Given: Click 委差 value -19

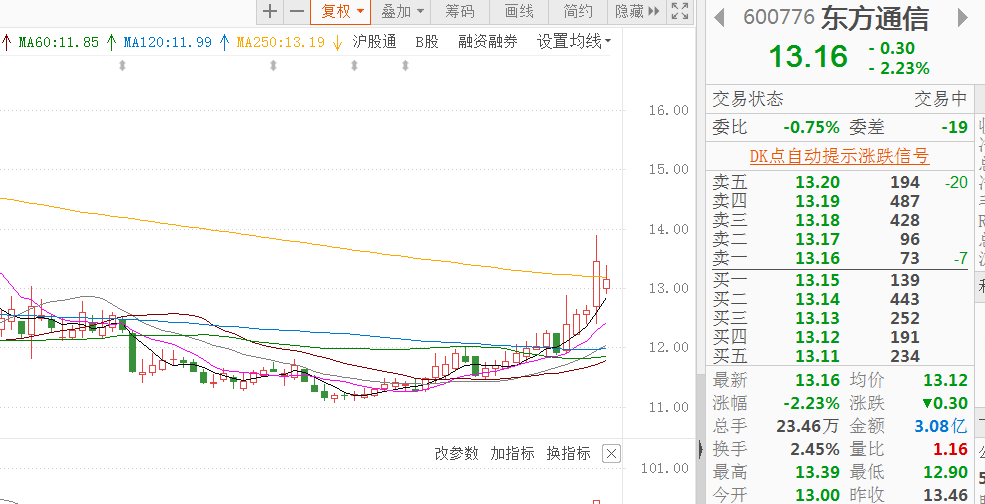Looking at the screenshot, I should point(954,128).
